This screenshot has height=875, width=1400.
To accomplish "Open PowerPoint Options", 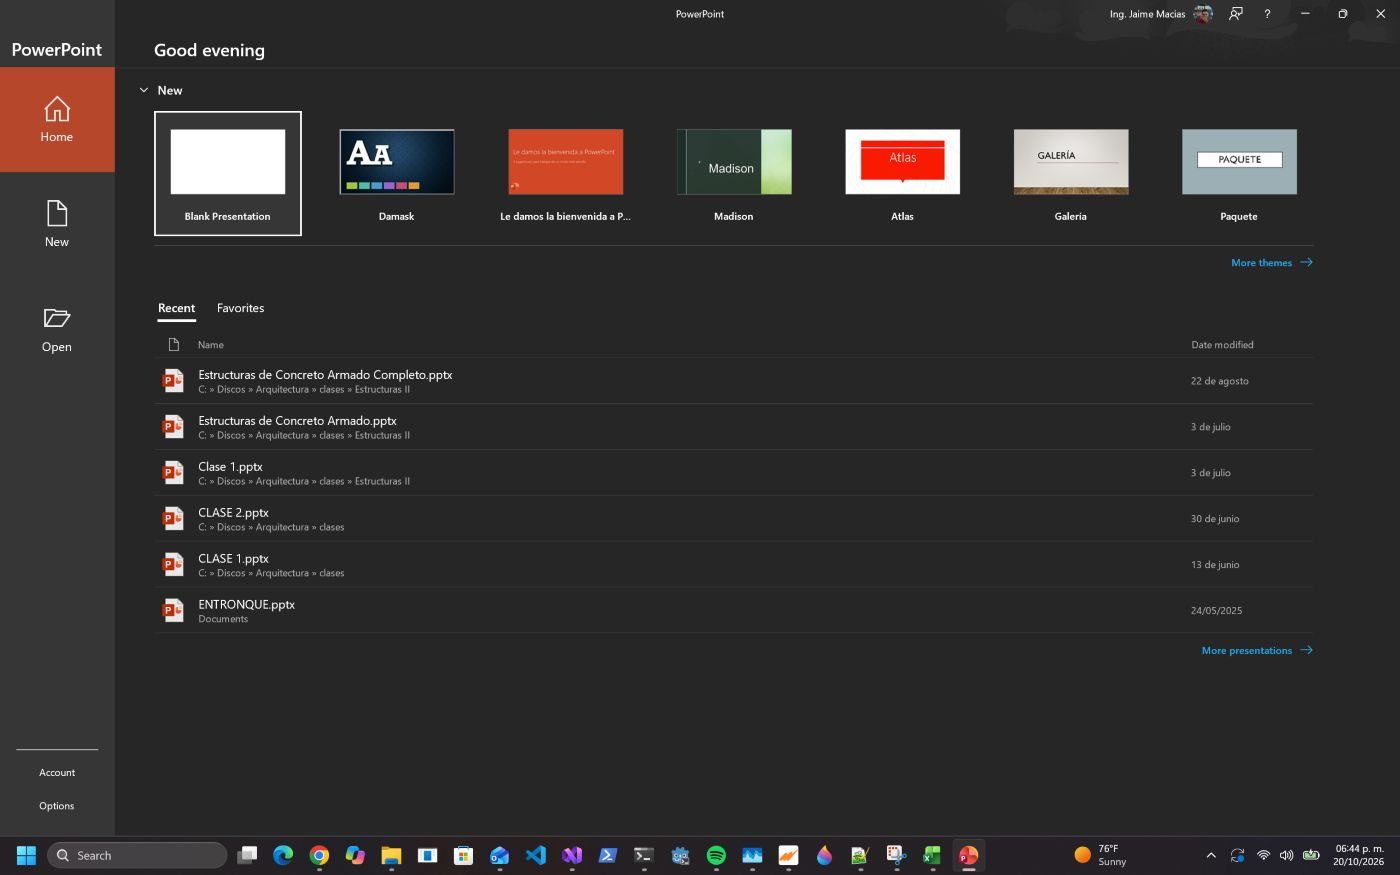I will (57, 805).
